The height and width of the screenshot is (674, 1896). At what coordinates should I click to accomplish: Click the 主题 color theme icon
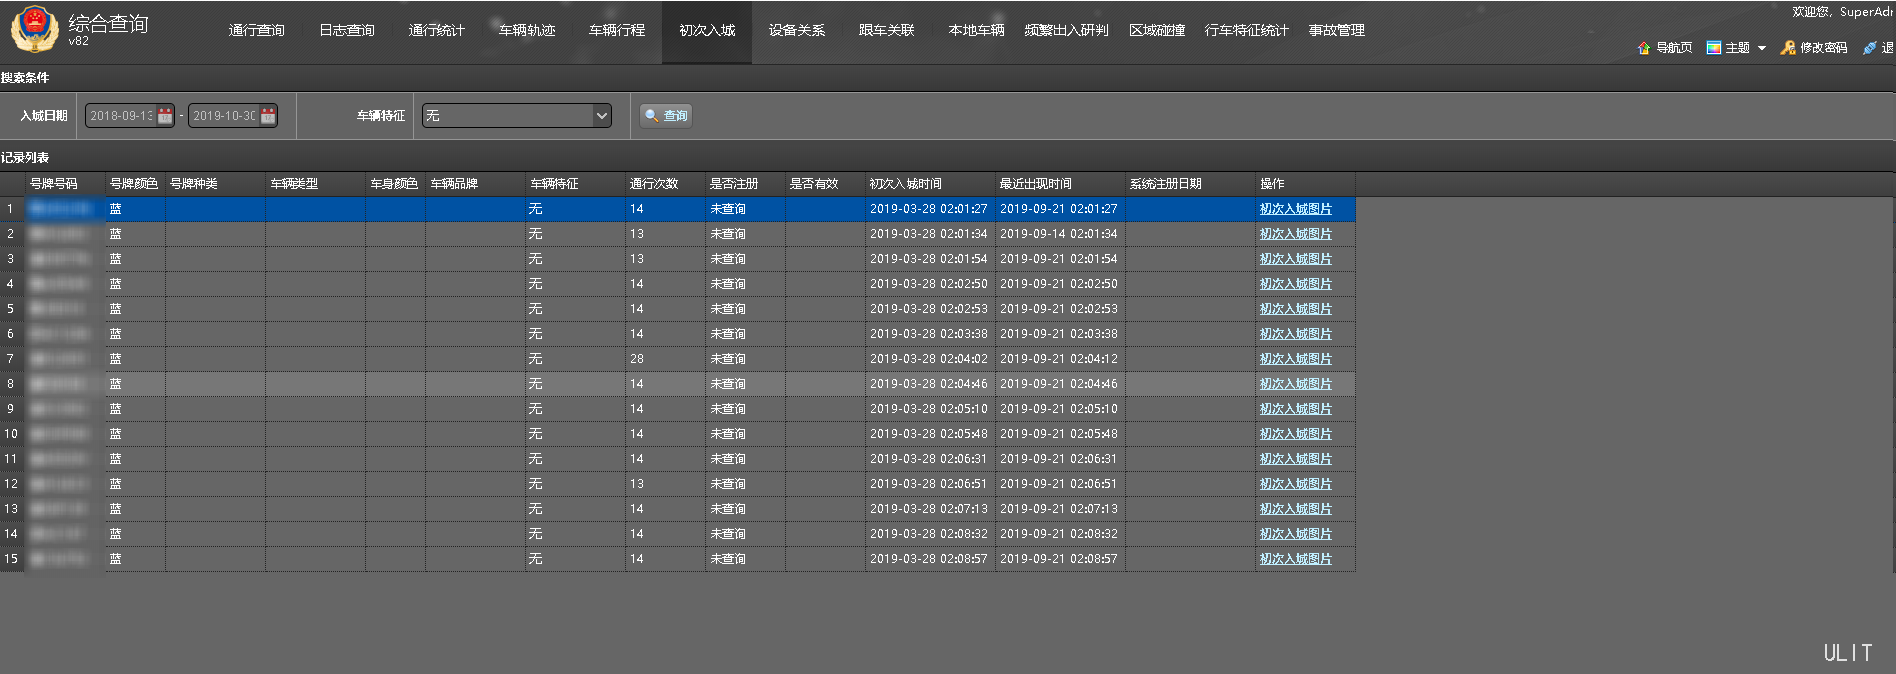[x=1714, y=48]
